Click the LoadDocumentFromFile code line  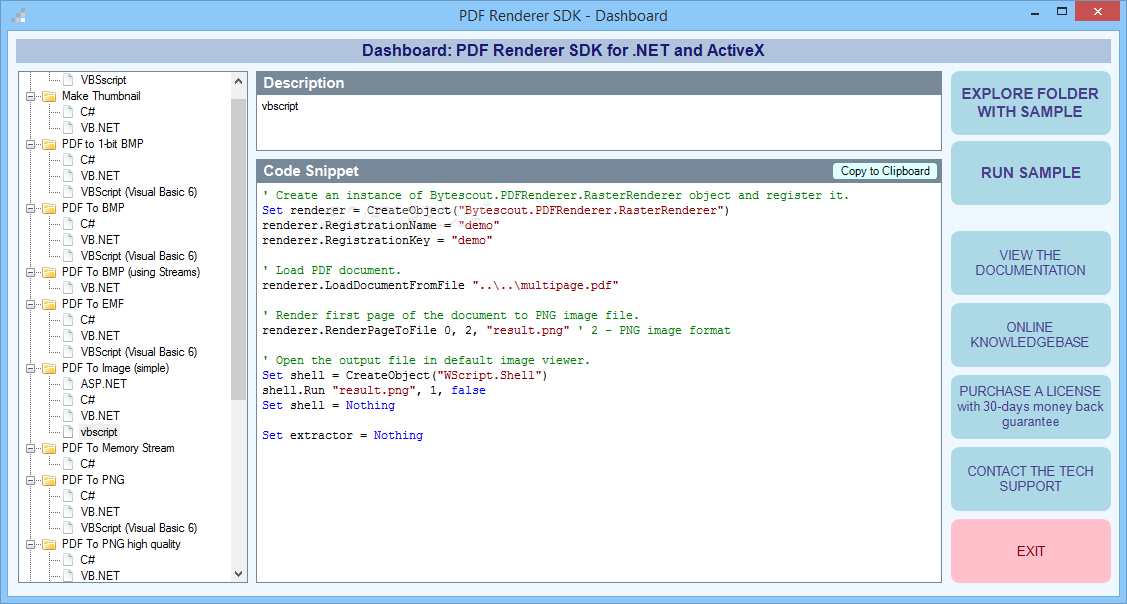click(441, 285)
